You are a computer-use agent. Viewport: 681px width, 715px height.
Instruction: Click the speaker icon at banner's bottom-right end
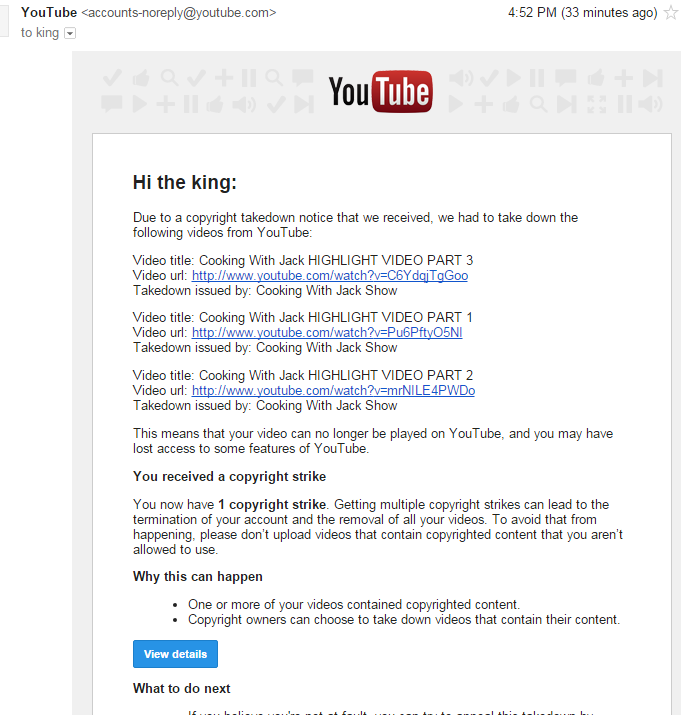(651, 104)
